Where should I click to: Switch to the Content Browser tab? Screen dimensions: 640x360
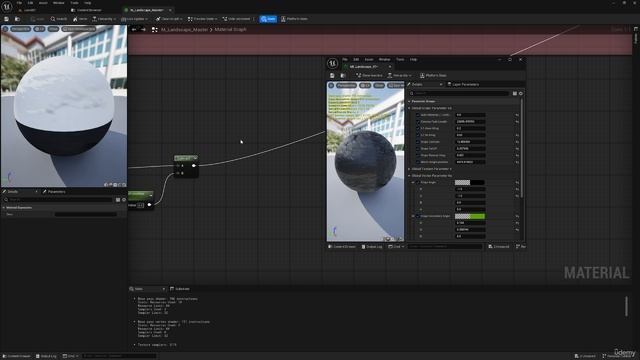(87, 10)
